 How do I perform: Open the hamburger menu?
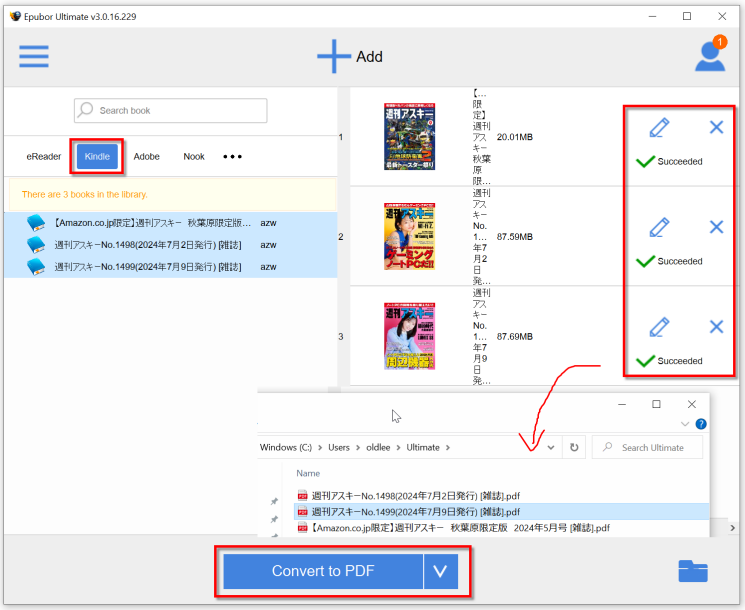pos(34,57)
